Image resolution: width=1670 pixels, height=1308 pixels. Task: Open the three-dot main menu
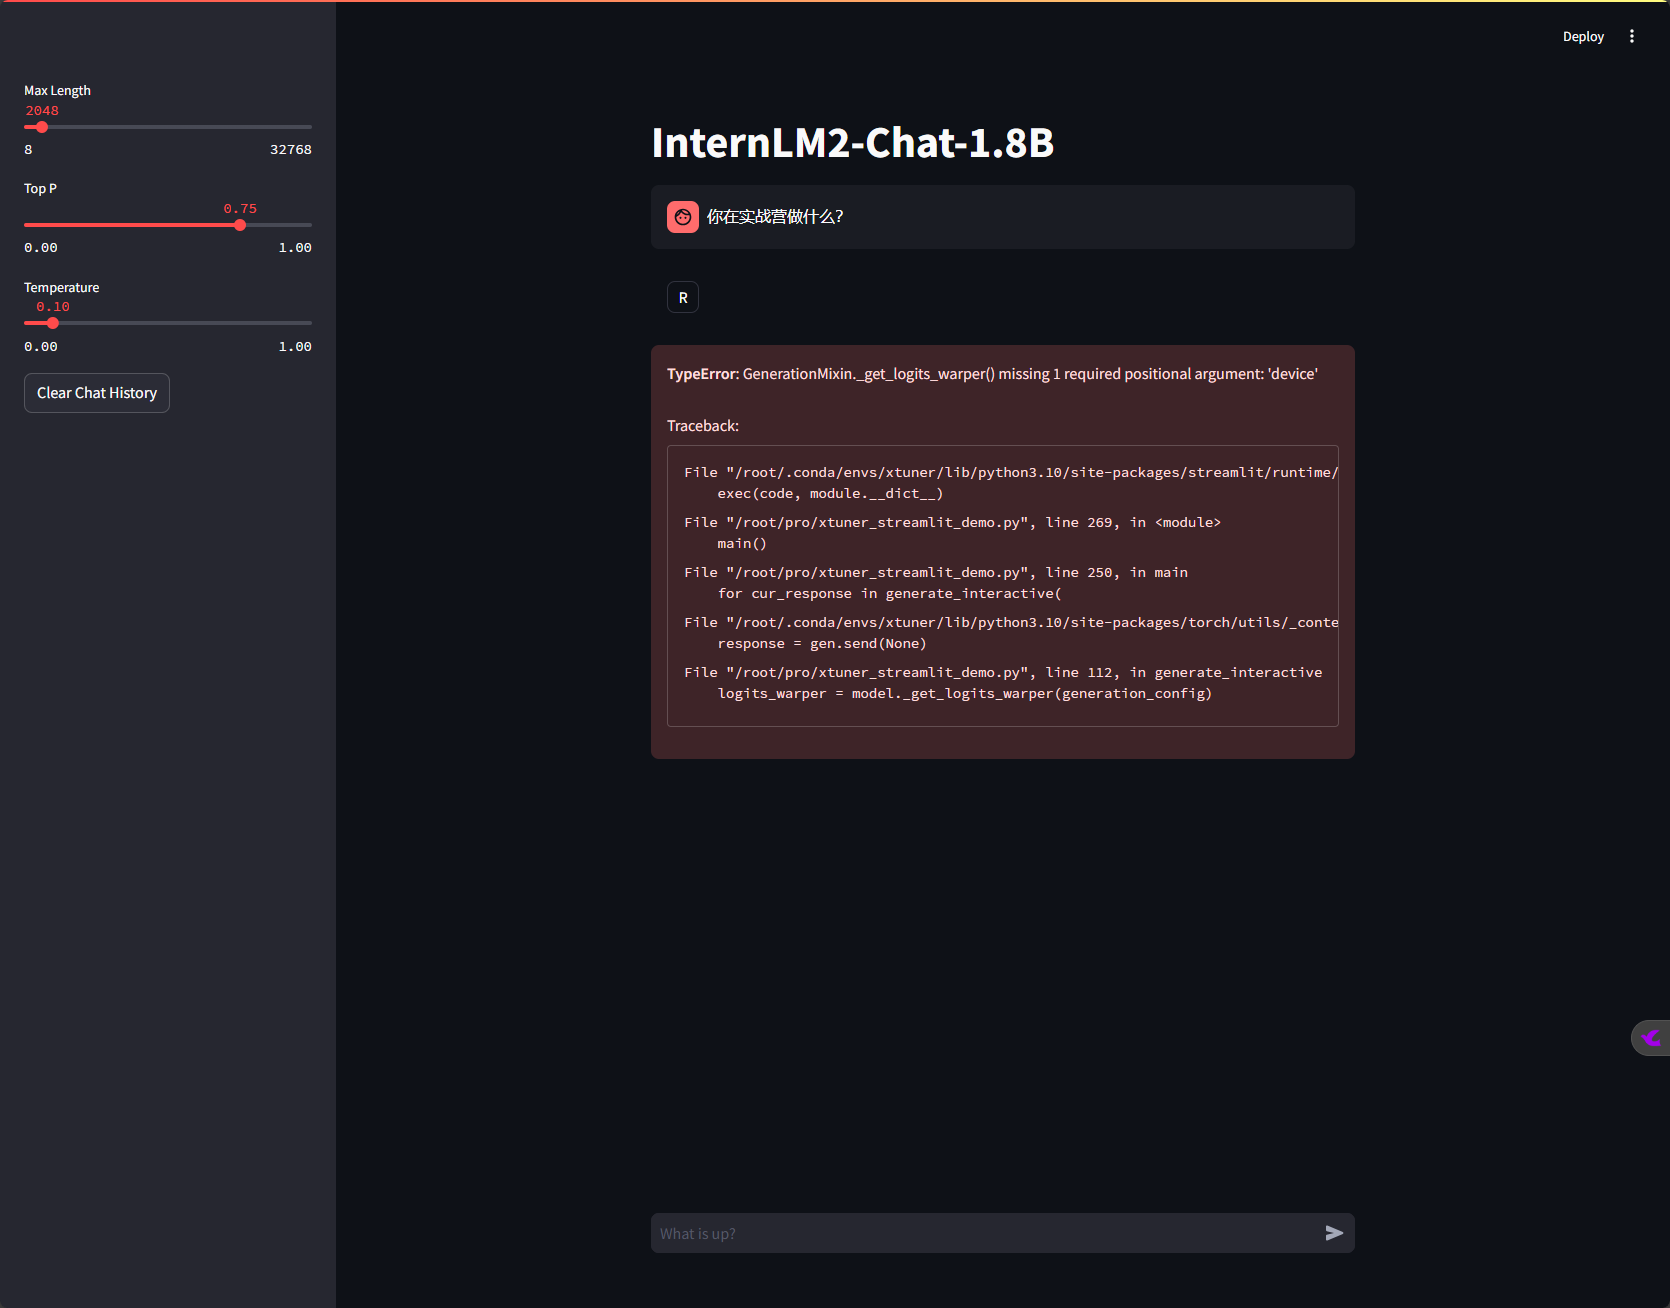point(1632,36)
